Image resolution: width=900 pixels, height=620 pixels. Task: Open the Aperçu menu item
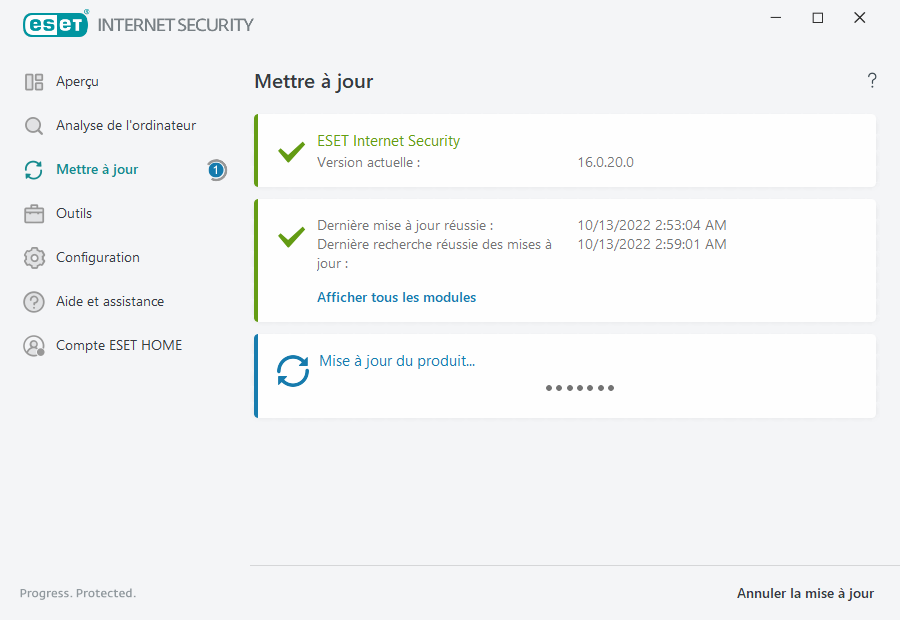(x=77, y=82)
